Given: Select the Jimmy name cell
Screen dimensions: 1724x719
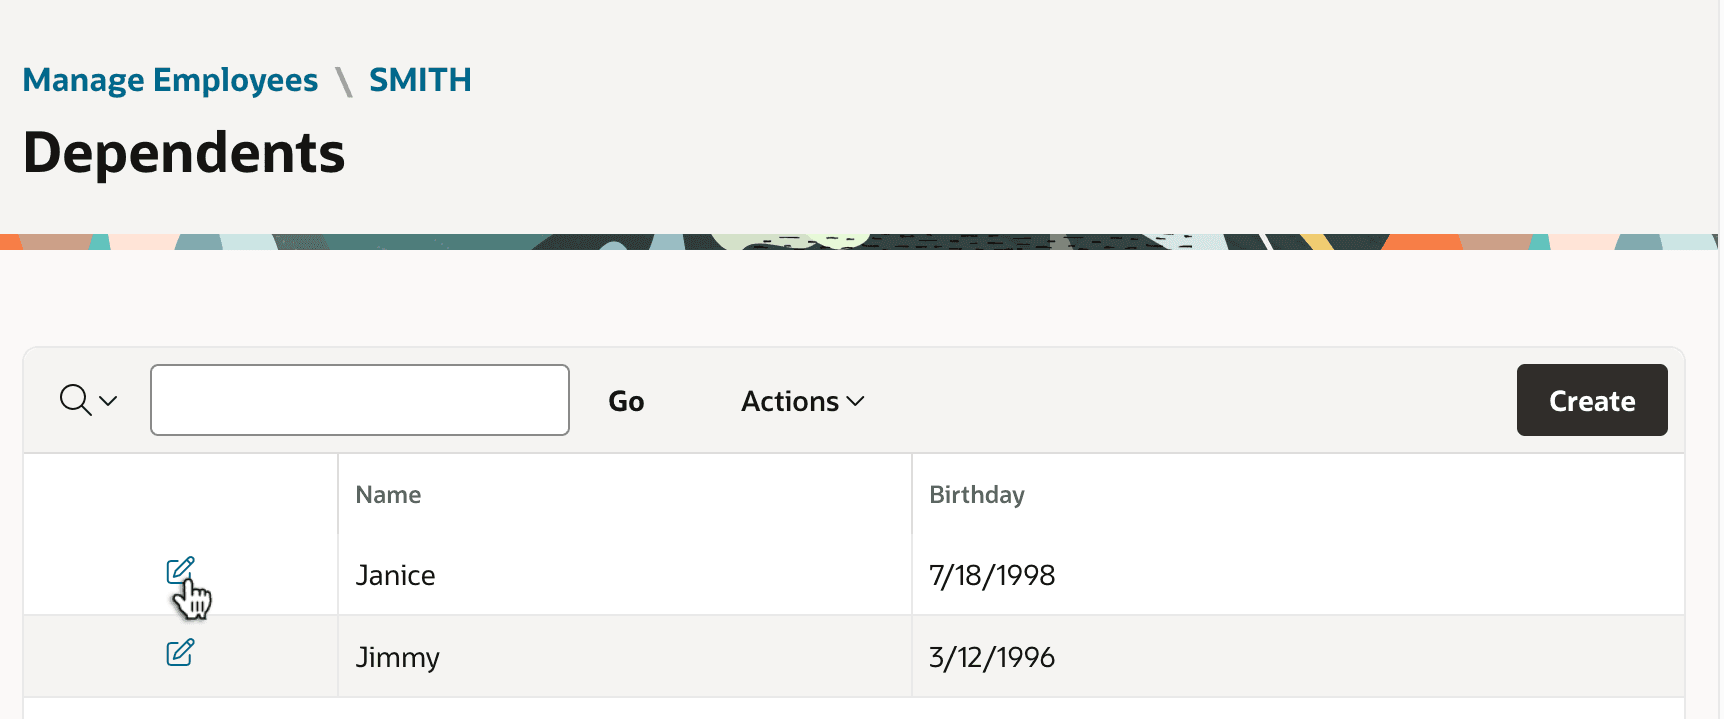Looking at the screenshot, I should [625, 657].
